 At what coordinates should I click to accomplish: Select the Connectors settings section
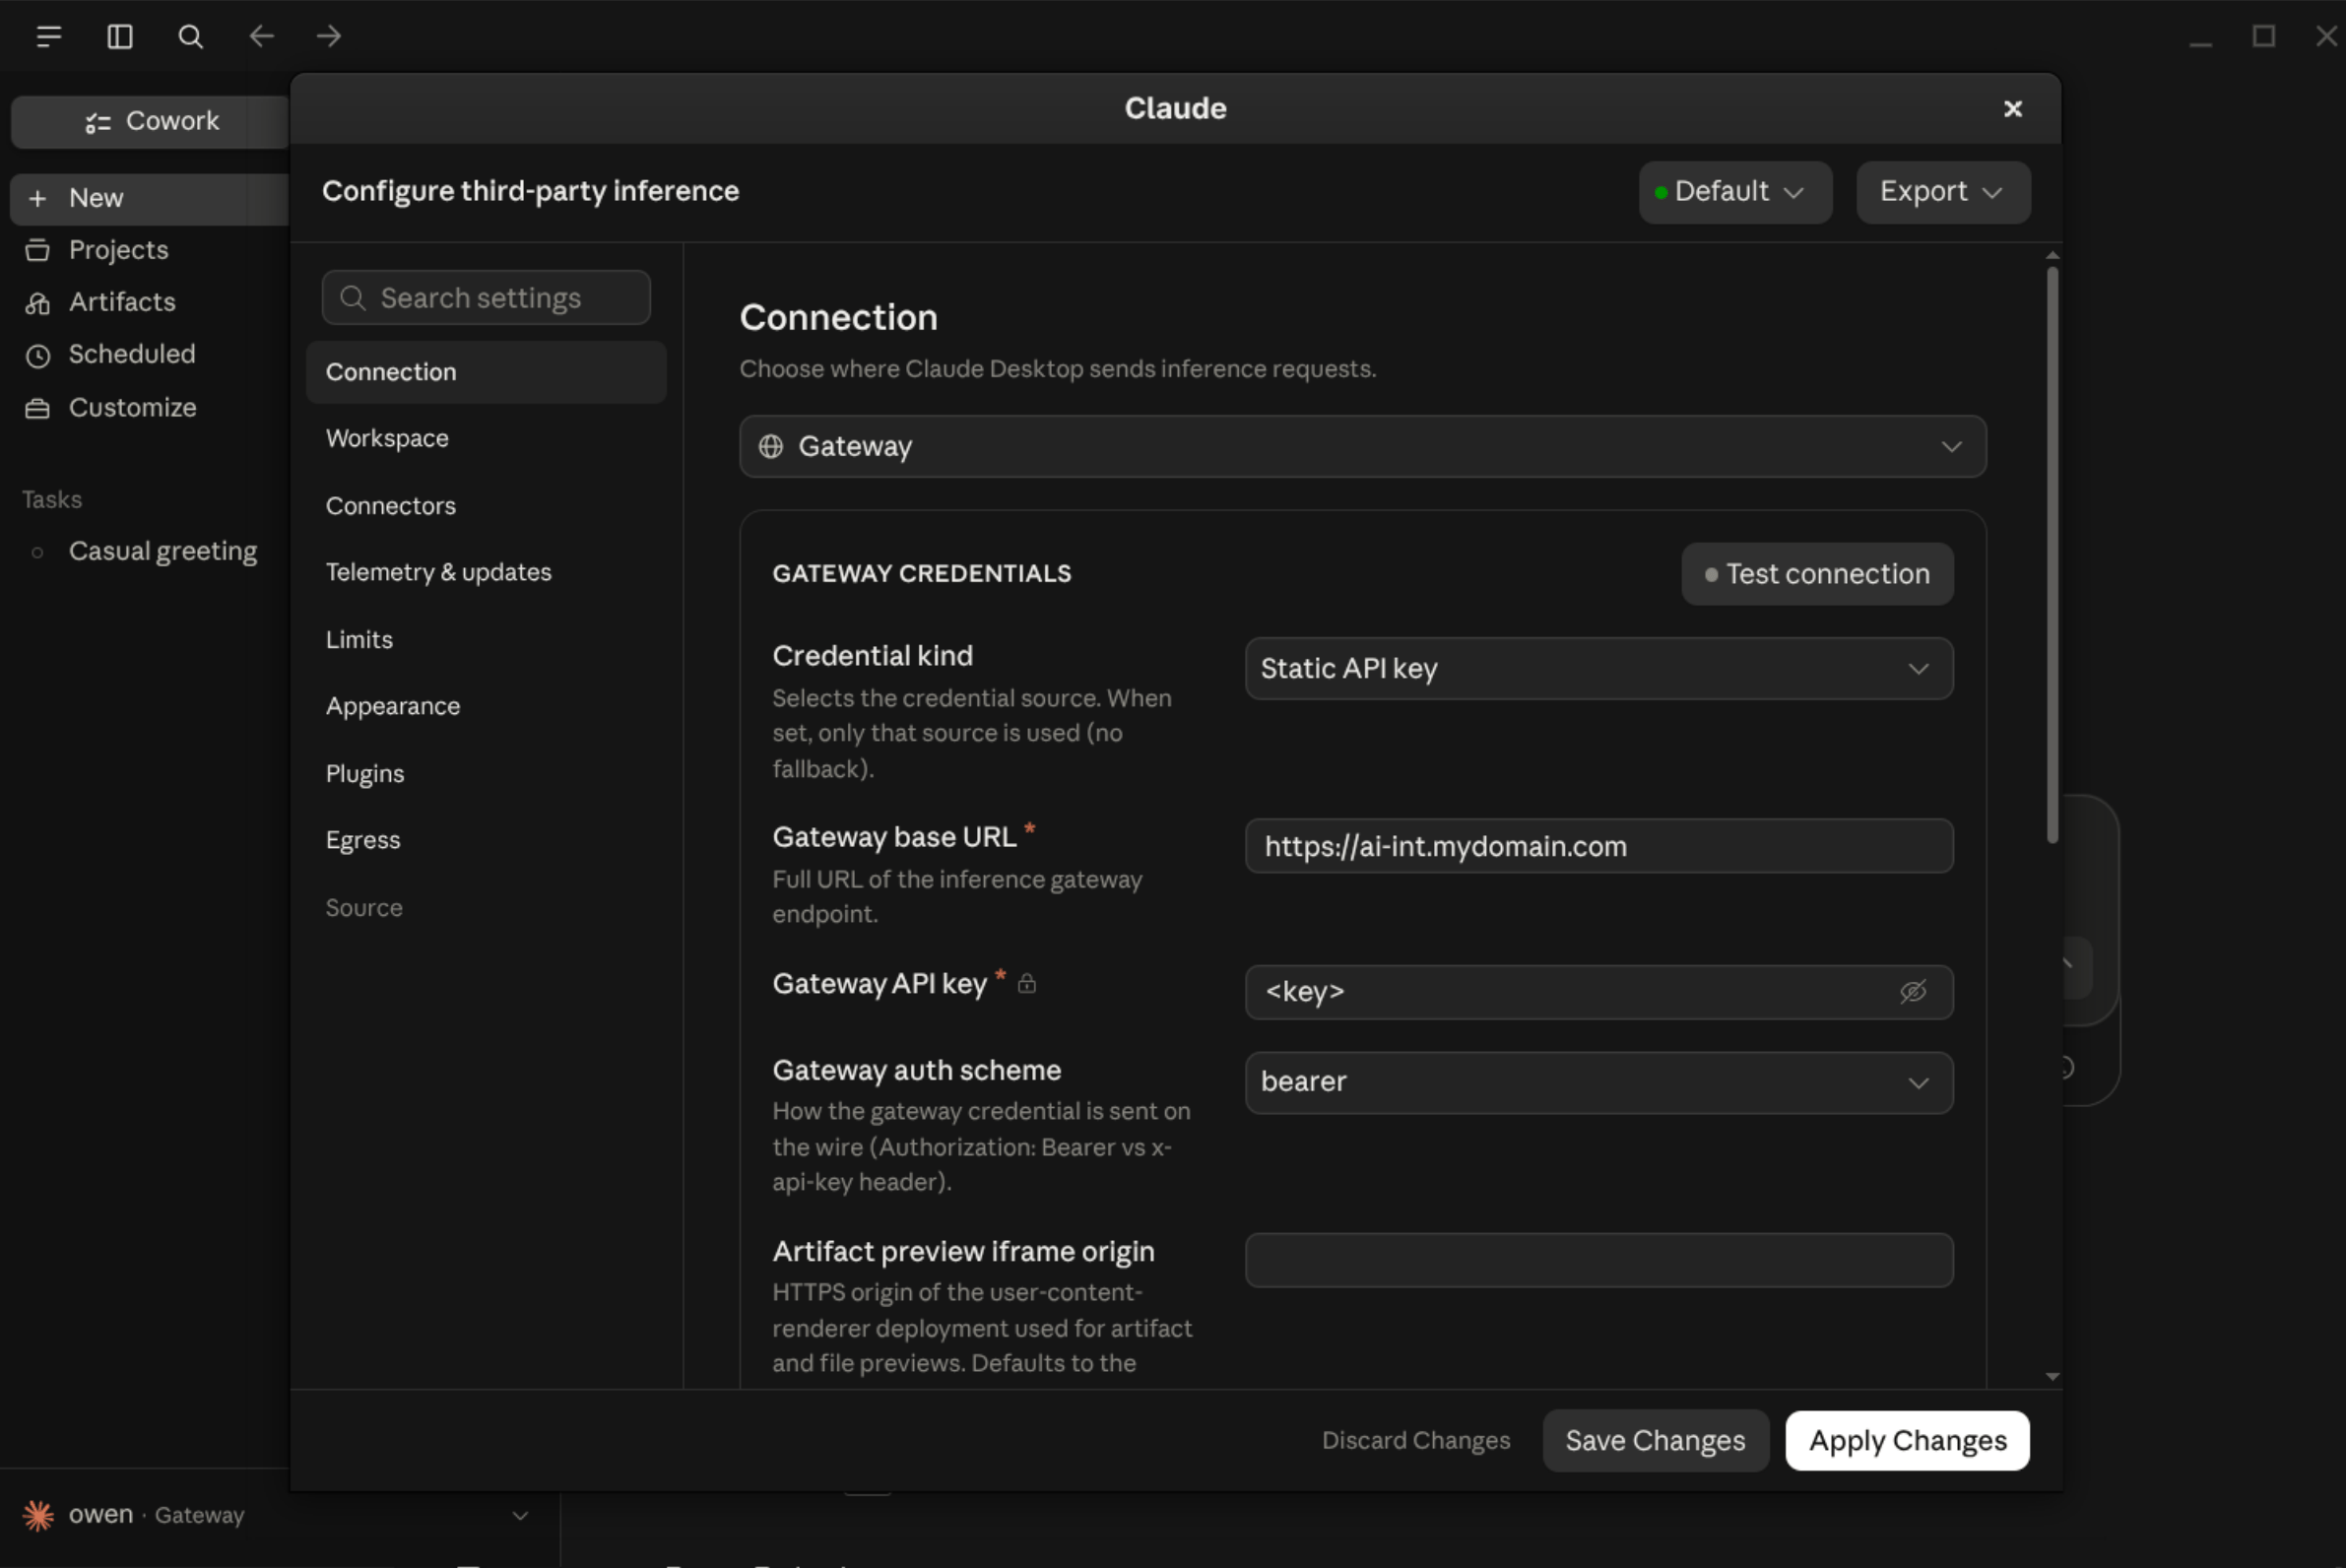[486, 505]
